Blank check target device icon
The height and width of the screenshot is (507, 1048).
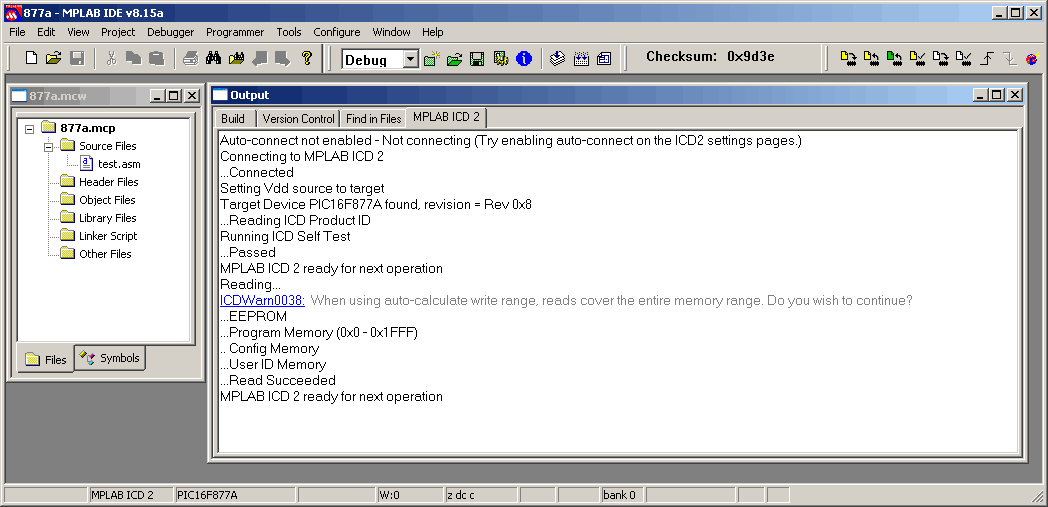[963, 59]
